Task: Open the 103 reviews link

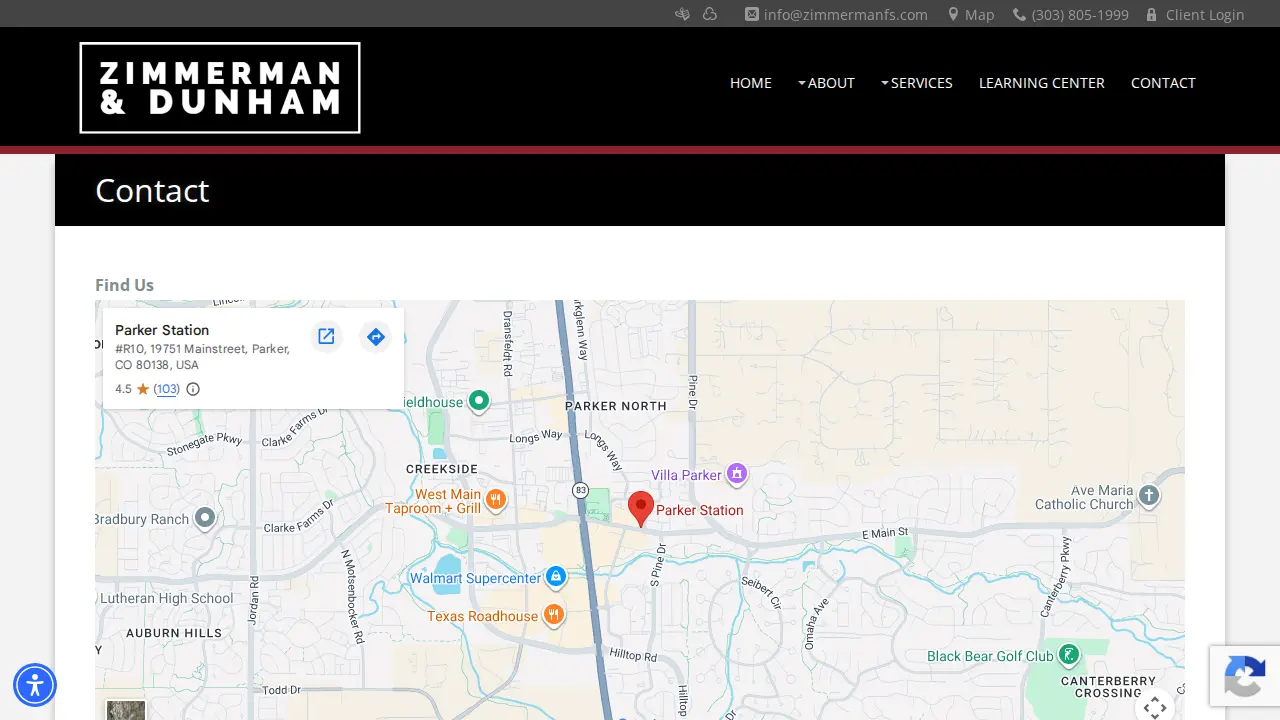Action: click(x=167, y=389)
